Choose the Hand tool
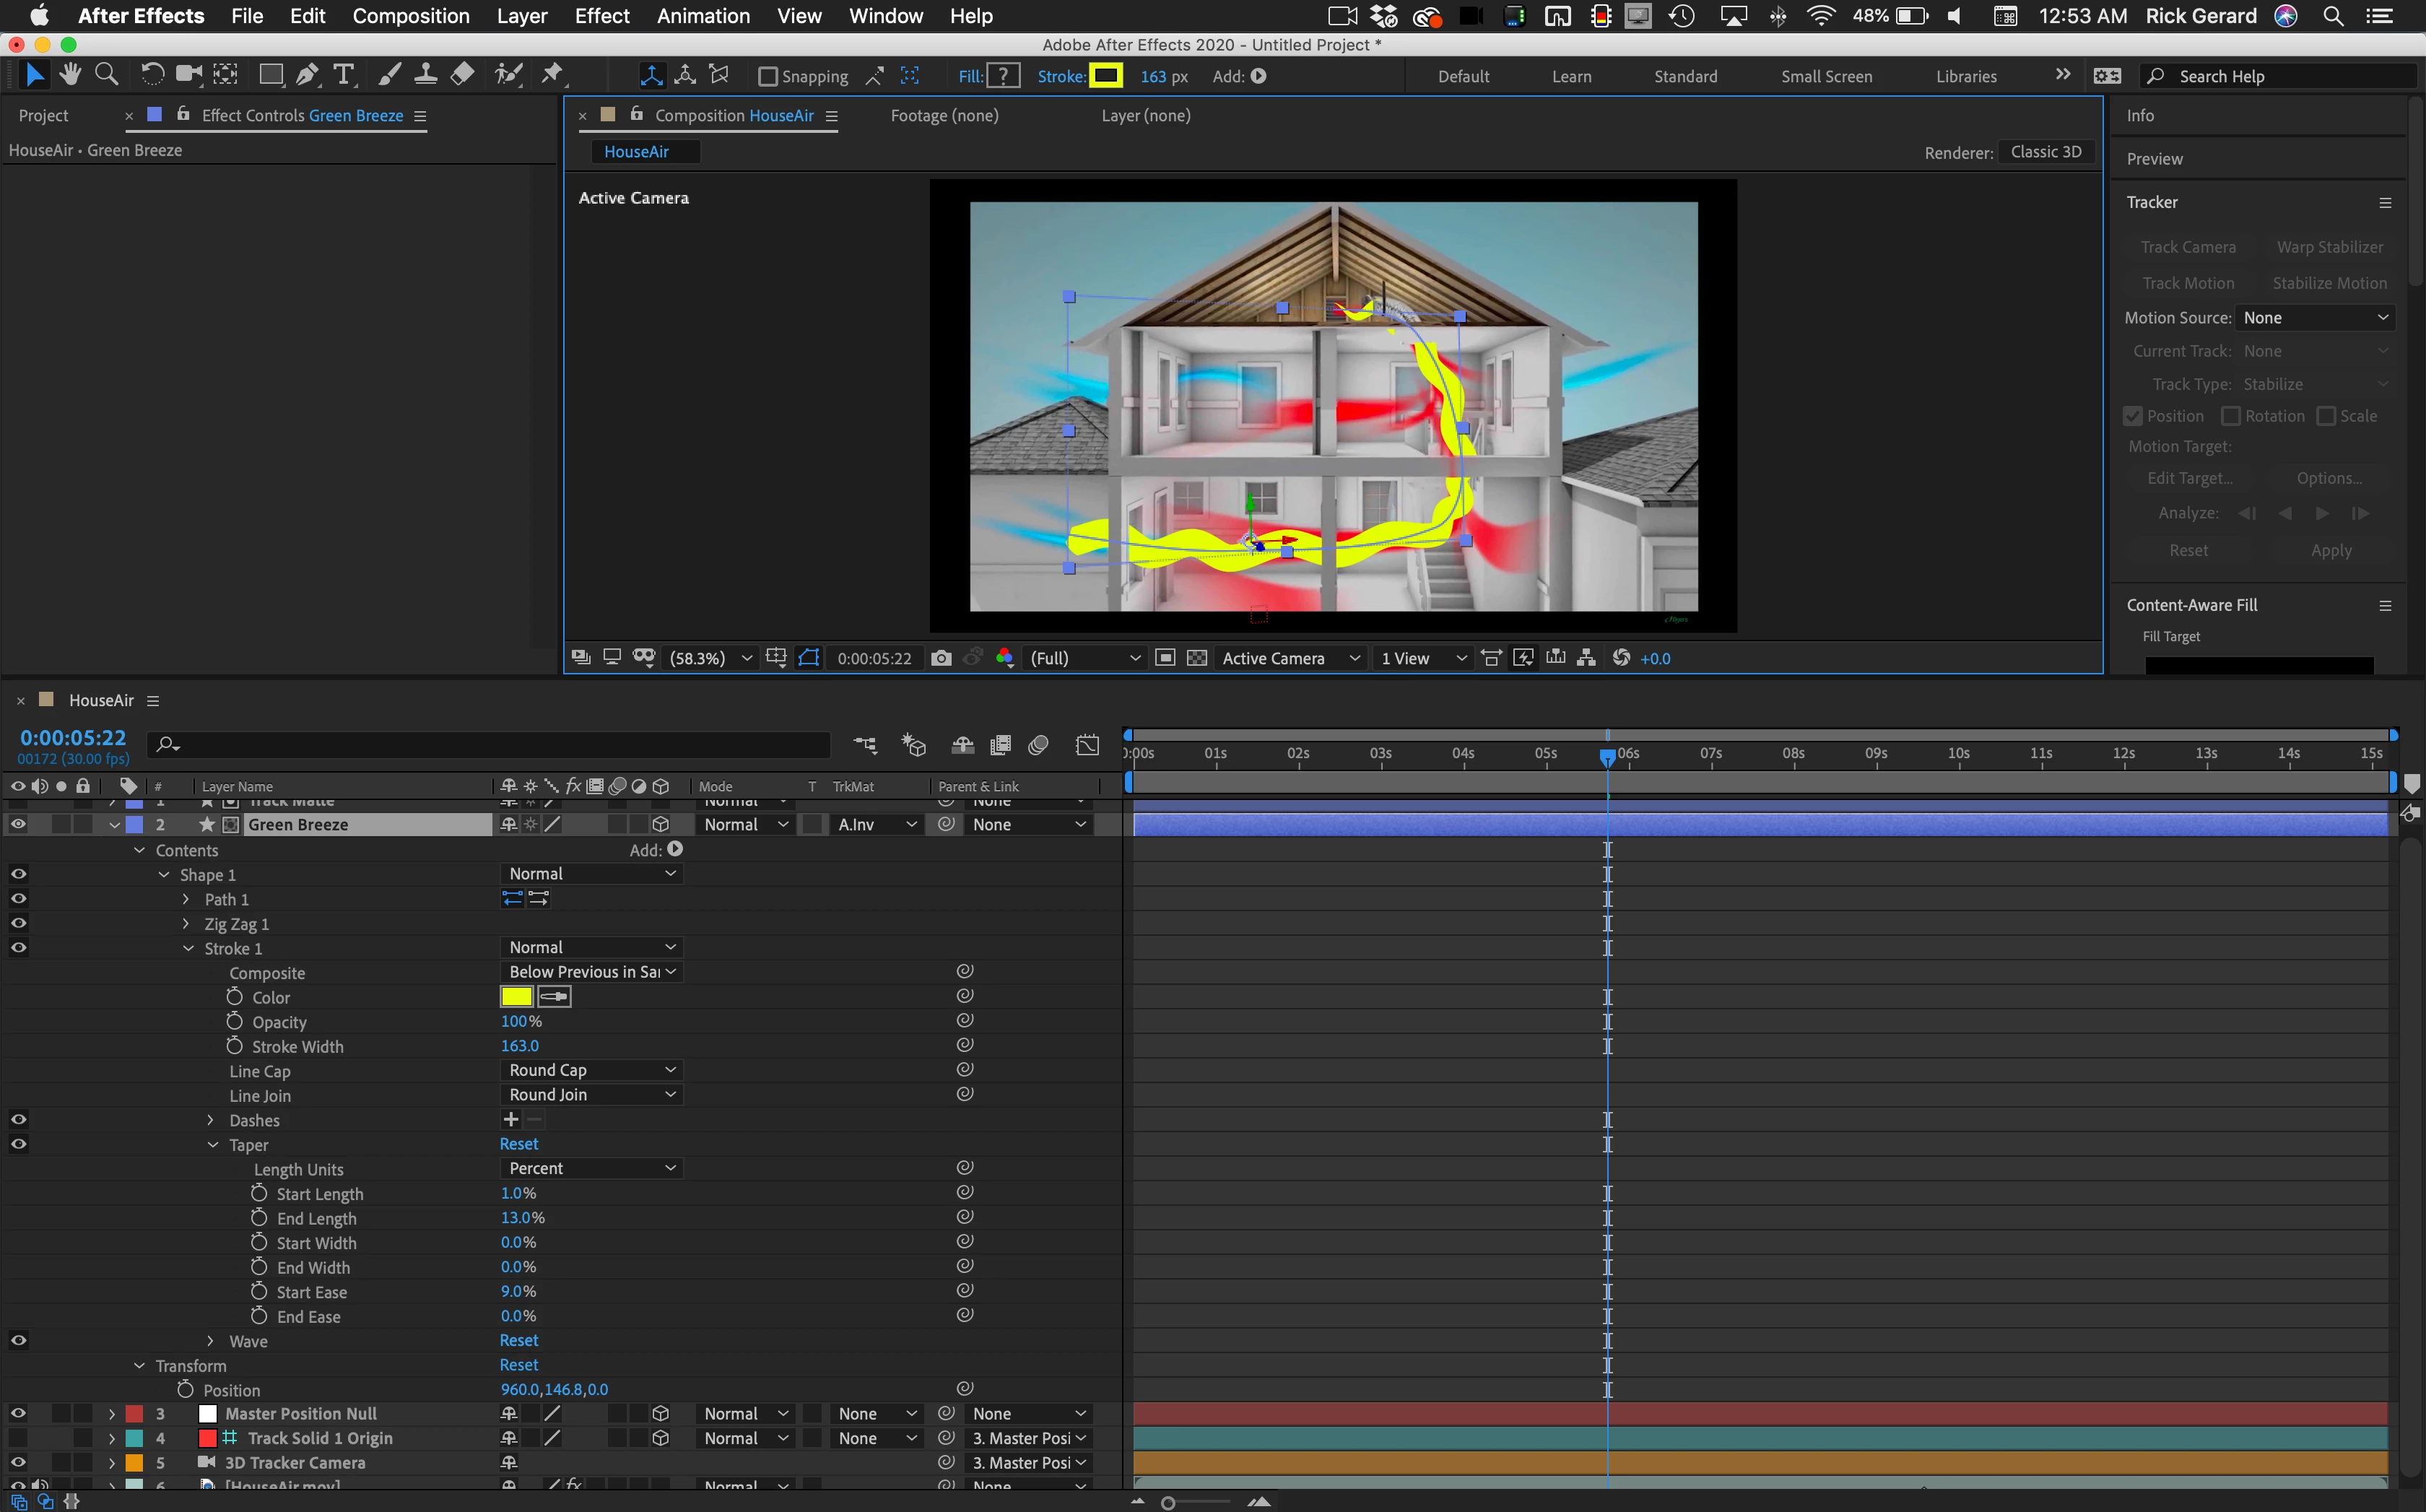 [70, 75]
